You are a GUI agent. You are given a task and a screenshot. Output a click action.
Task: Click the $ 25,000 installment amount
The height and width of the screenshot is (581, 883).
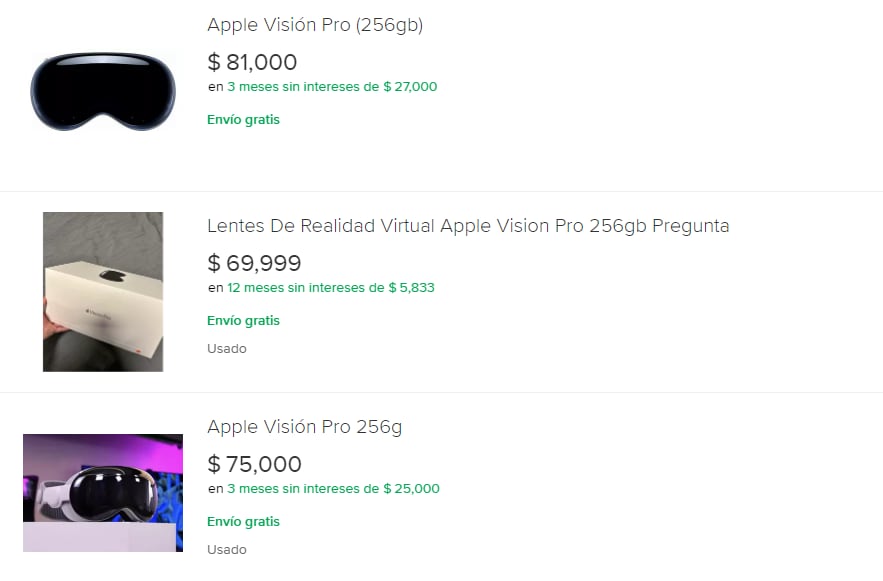click(x=411, y=489)
